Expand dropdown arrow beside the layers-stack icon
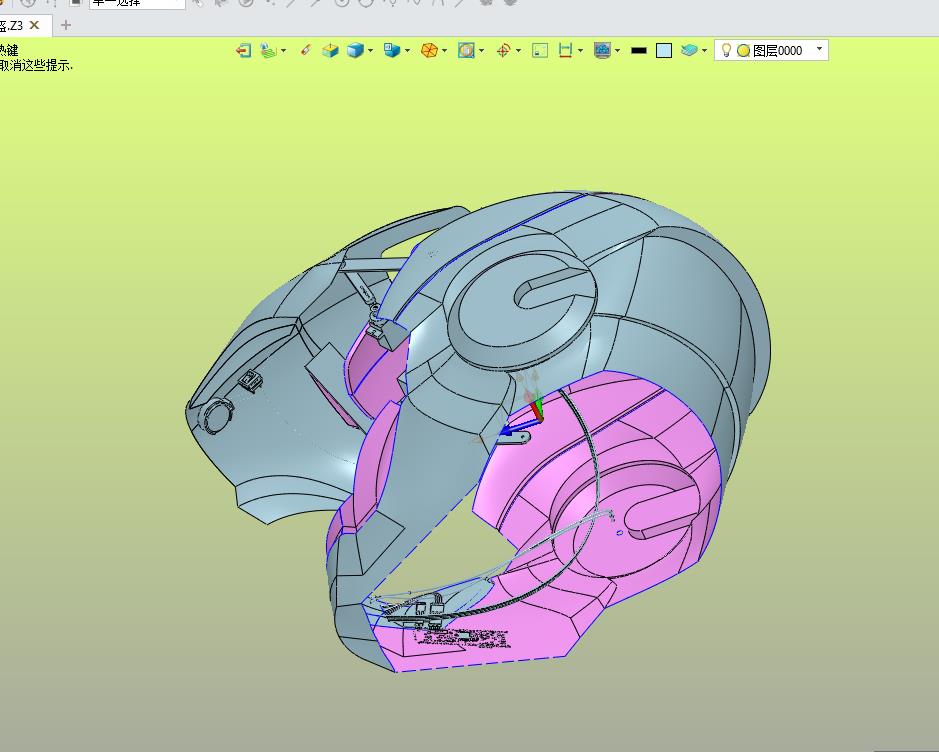Viewport: 939px width, 752px height. [283, 51]
